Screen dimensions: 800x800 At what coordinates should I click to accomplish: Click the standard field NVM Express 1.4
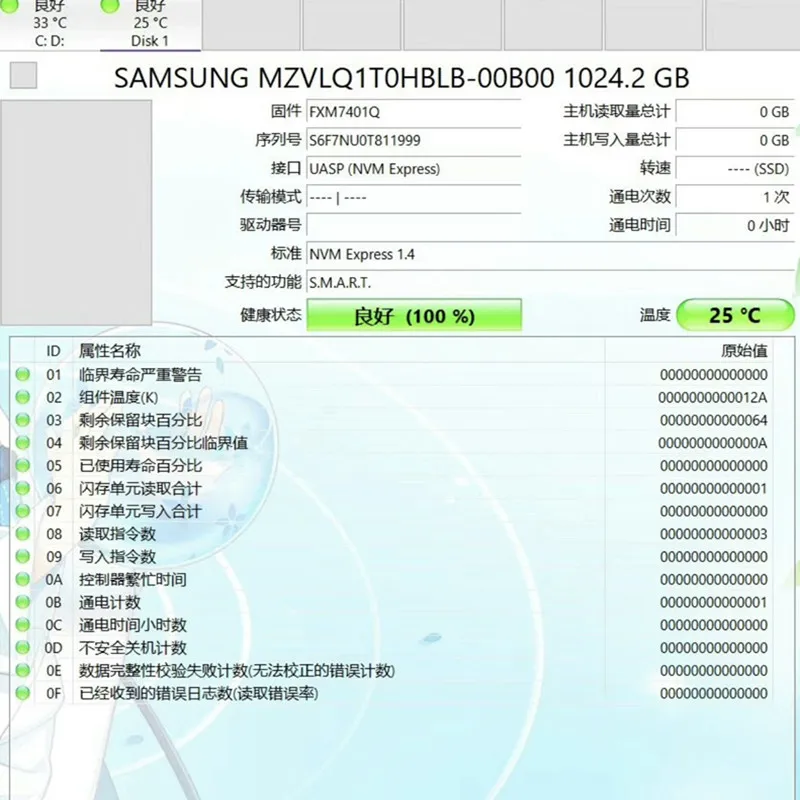click(550, 254)
